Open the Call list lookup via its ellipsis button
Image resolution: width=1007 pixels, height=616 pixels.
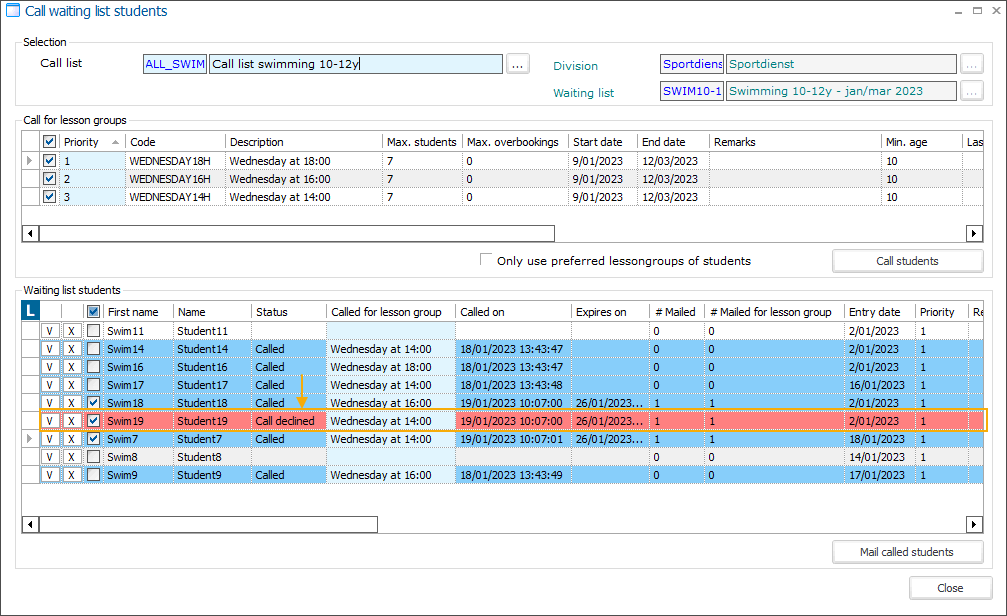coord(517,63)
